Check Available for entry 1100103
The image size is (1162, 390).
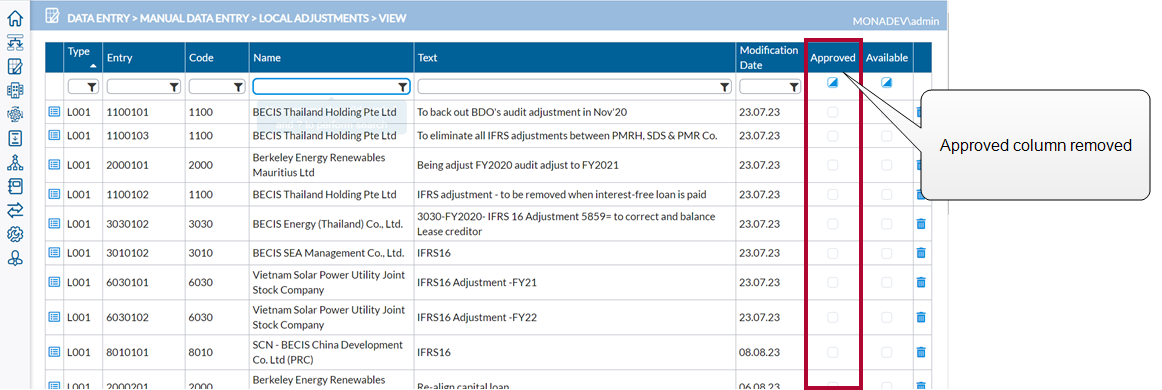[886, 136]
